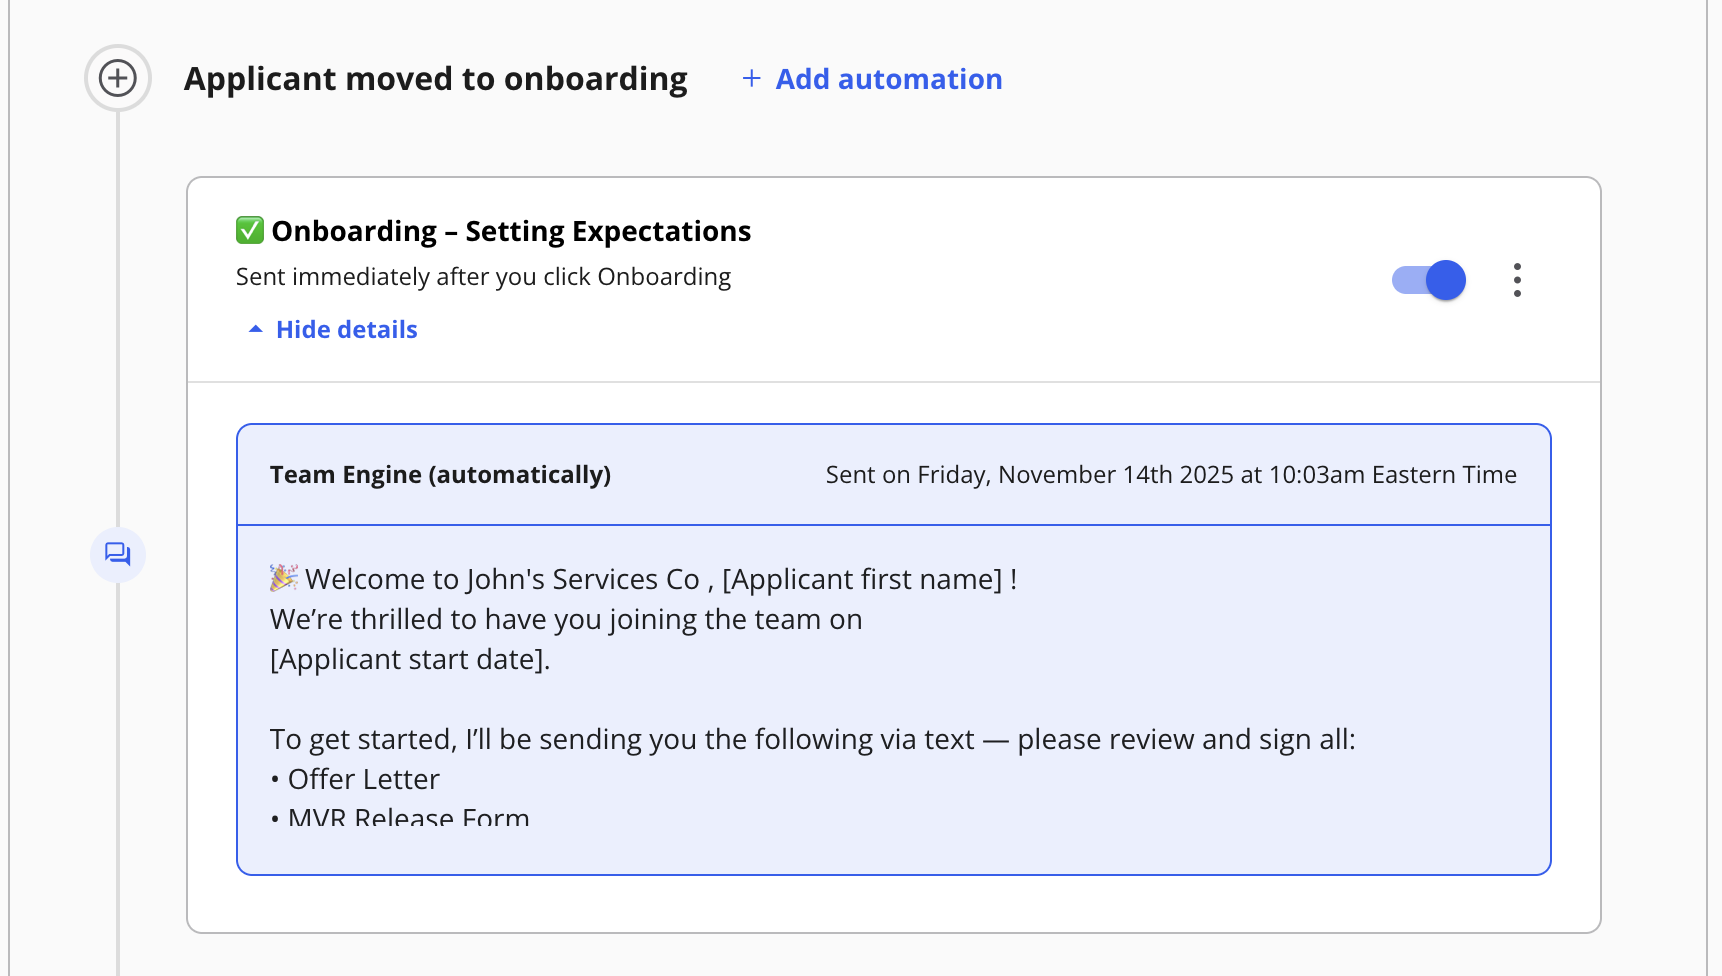The height and width of the screenshot is (976, 1722).
Task: Click the Offer Letter bullet item
Action: pos(363,779)
